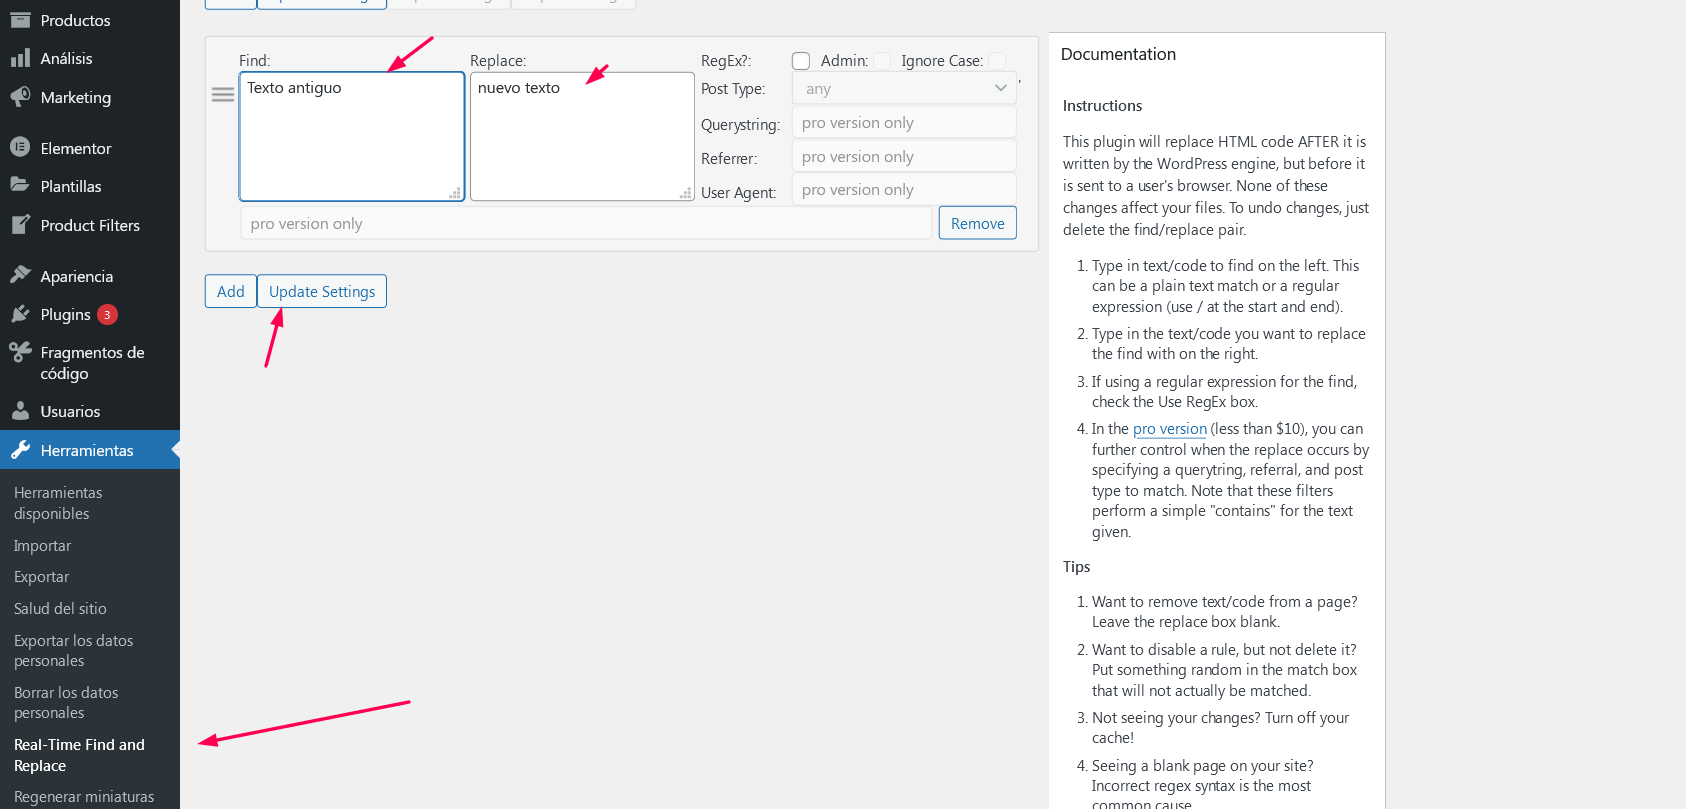Click the Plugins update count badge
Viewport: 1686px width, 809px height.
pos(107,314)
